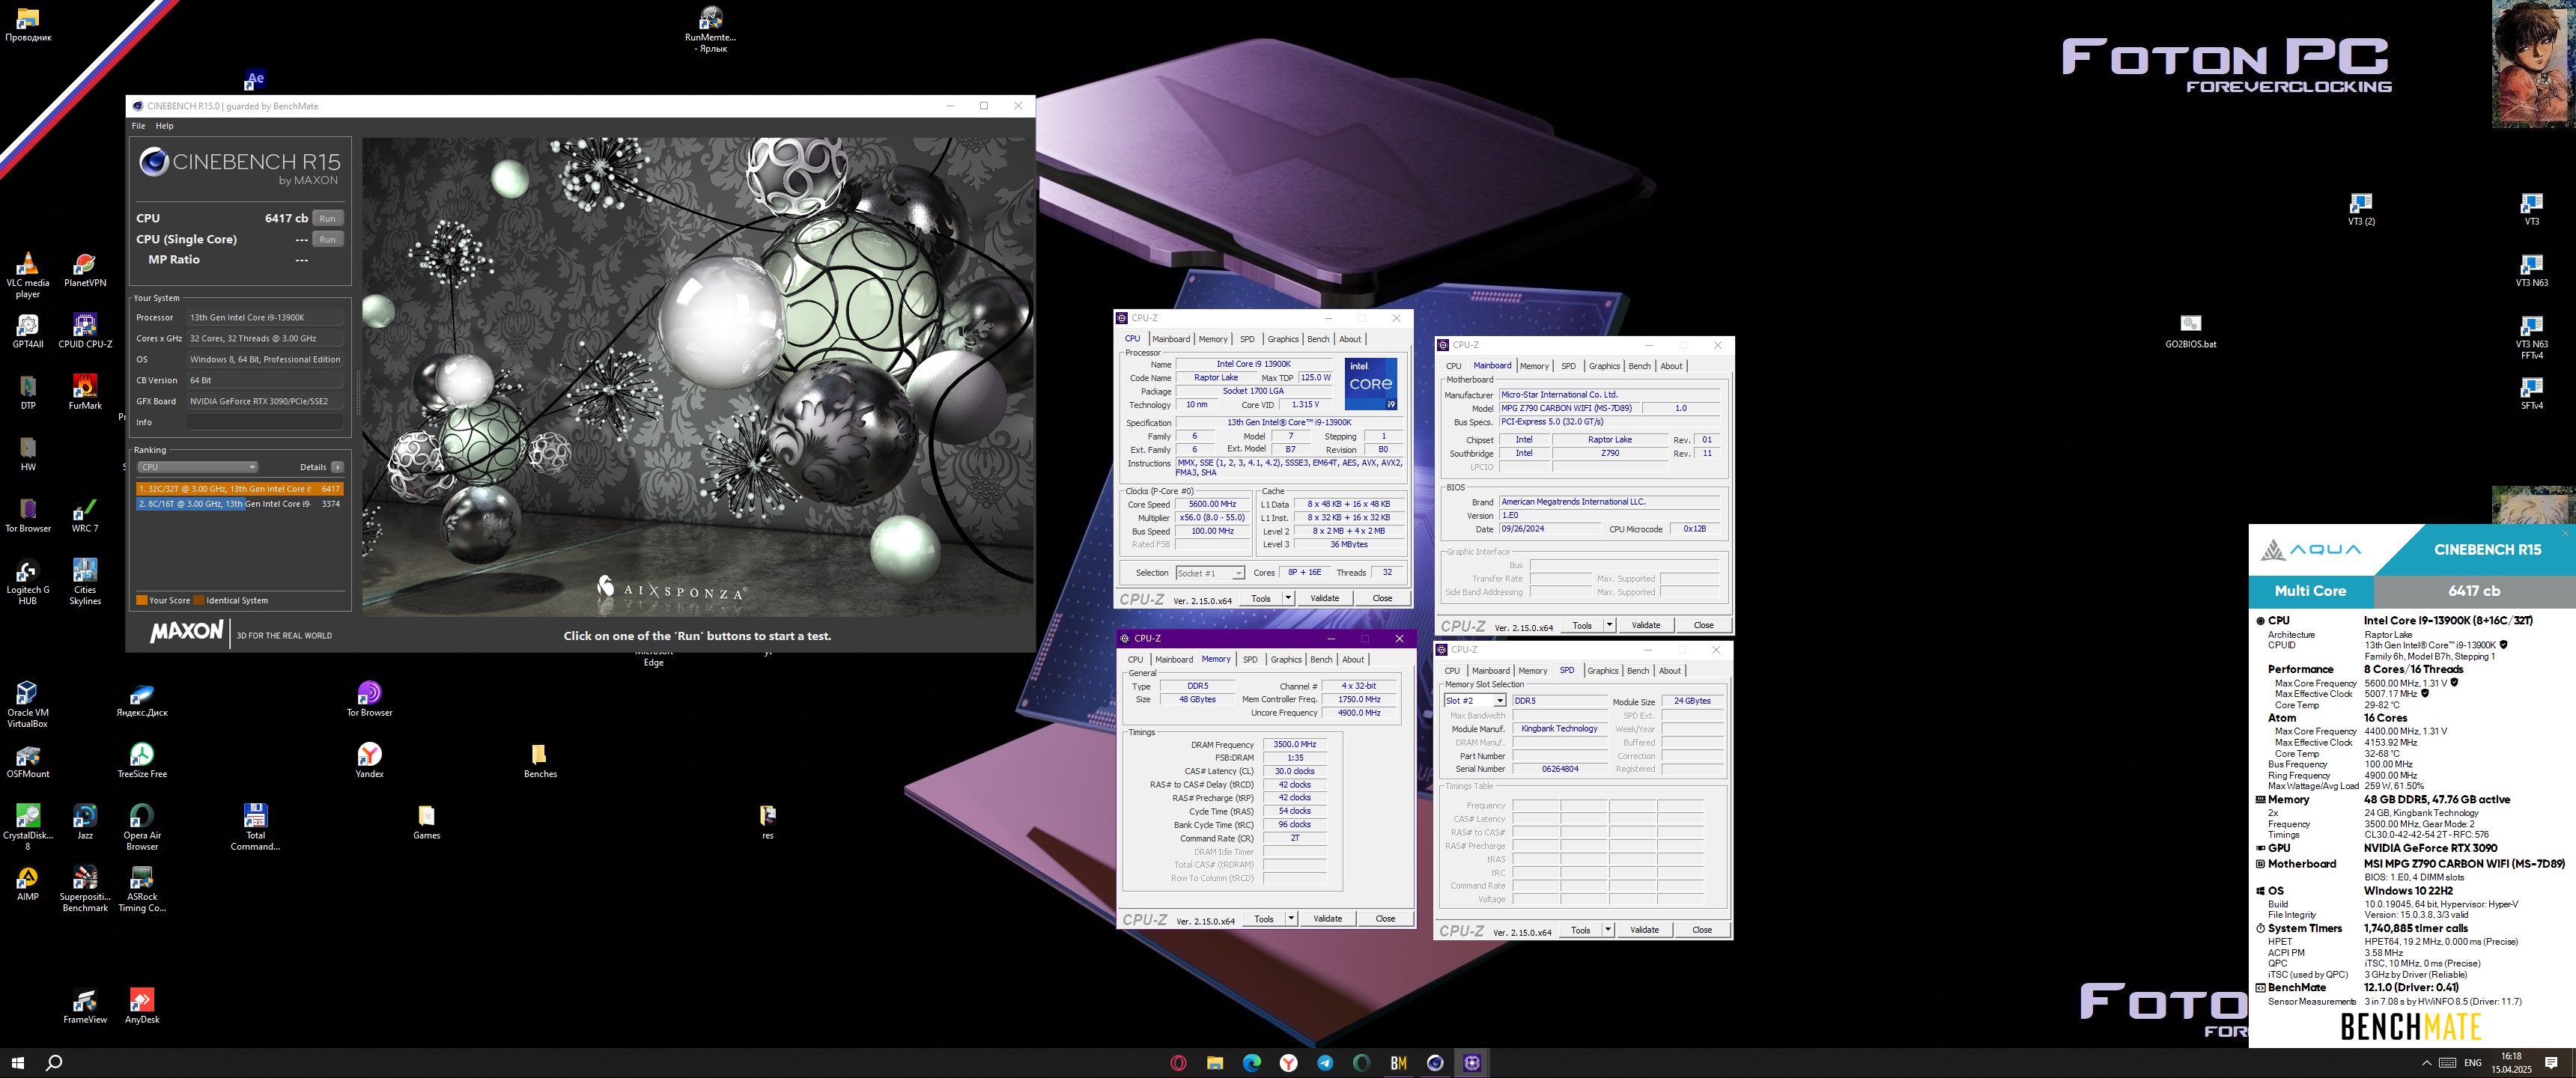
Task: Open Superposition Benchmark shortcut
Action: [x=85, y=888]
